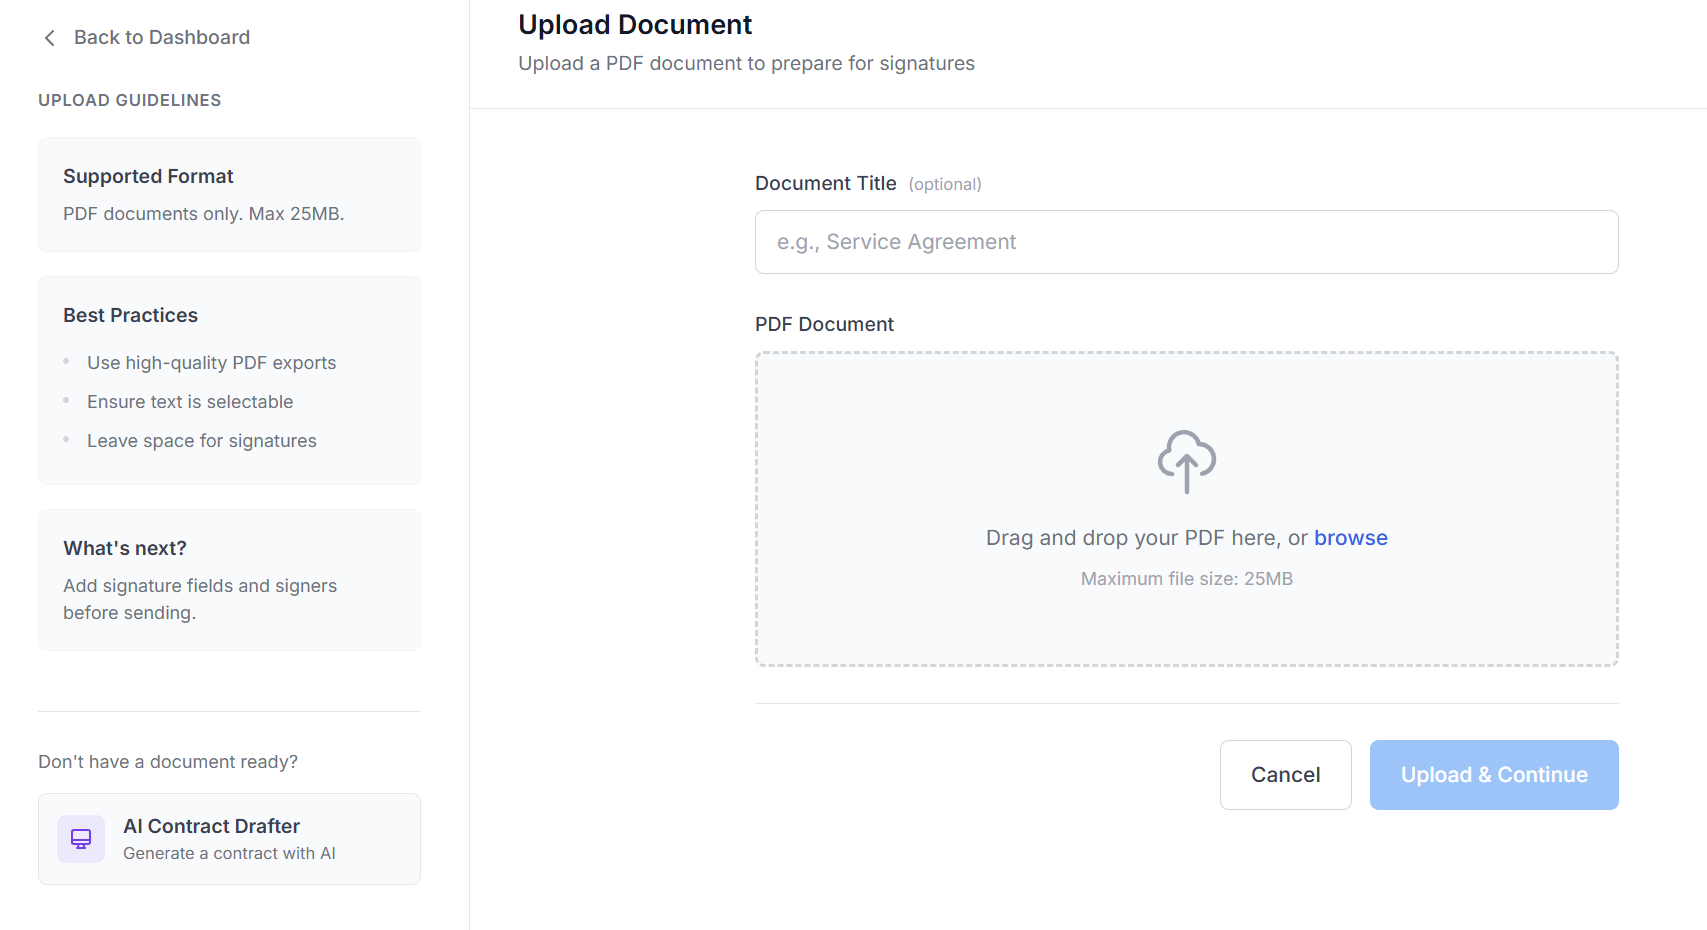1707x930 pixels.
Task: Open the AI Contract Drafter card title
Action: click(211, 826)
